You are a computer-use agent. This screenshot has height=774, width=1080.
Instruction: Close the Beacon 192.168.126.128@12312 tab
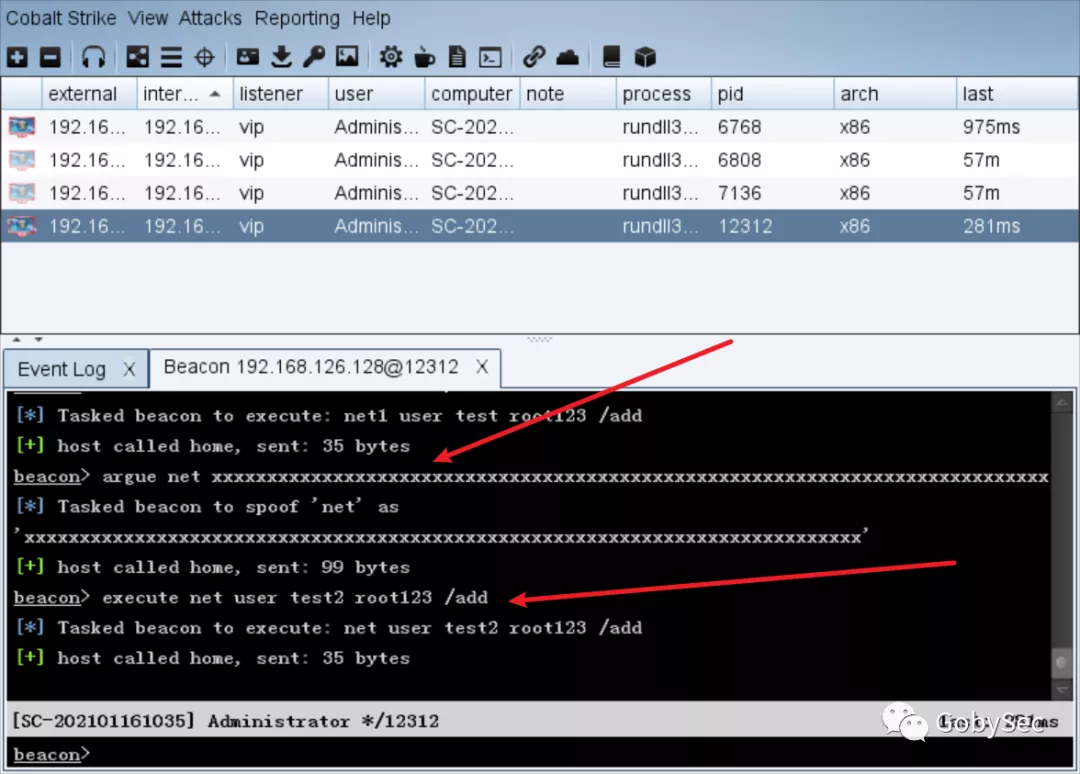tap(482, 367)
